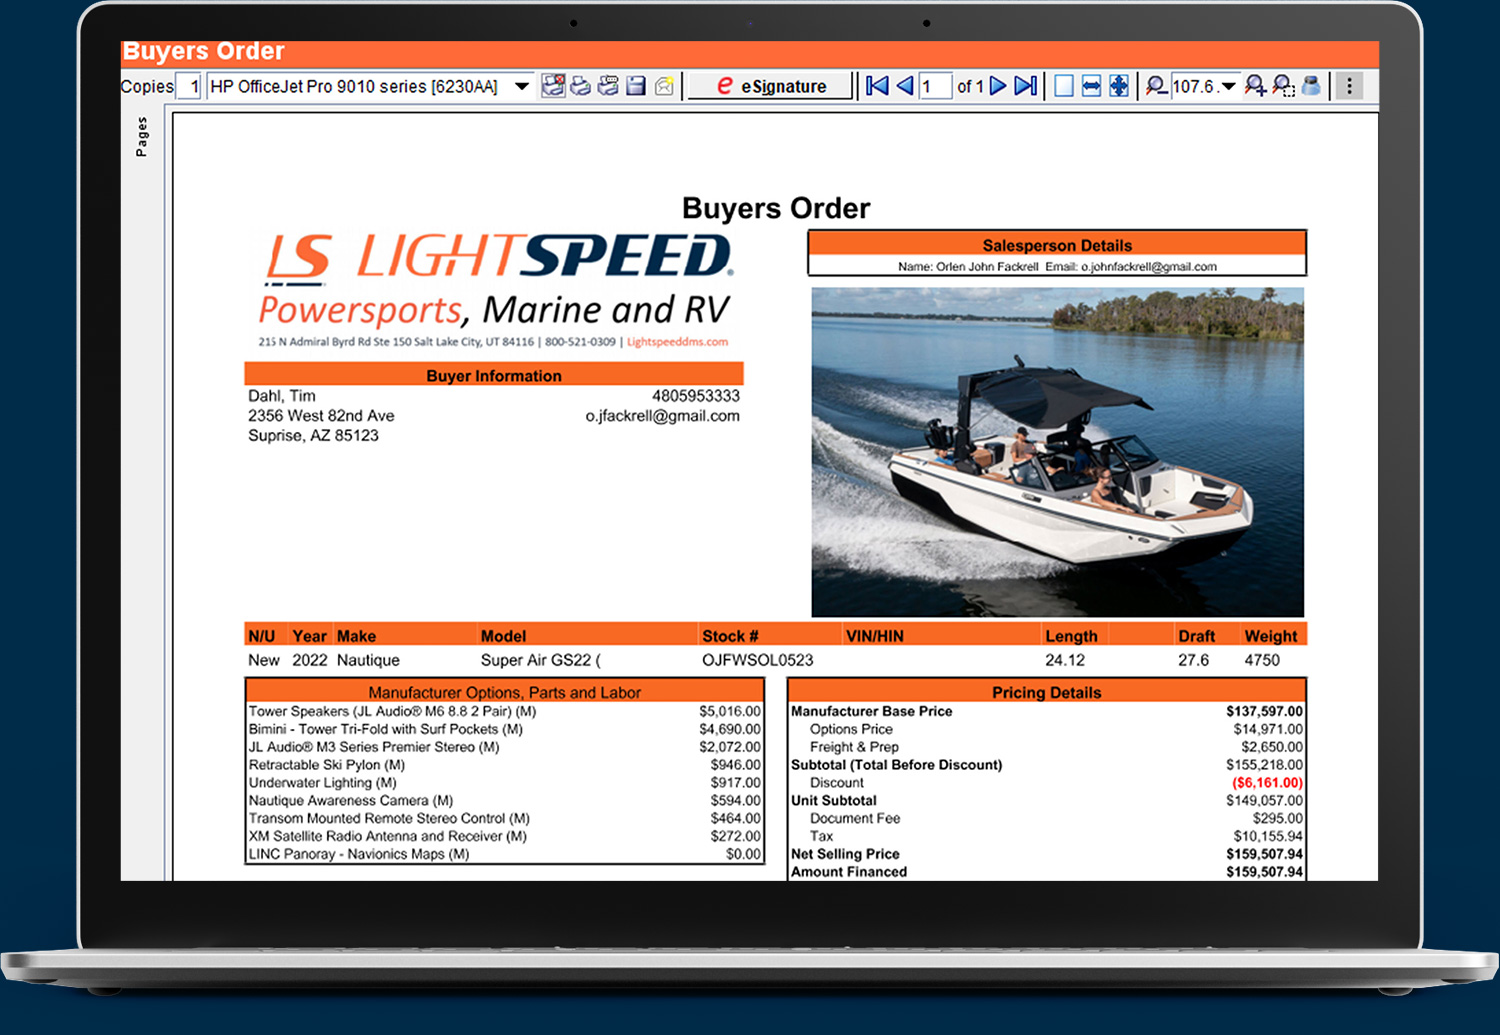Screen dimensions: 1500x1035
Task: Click the buyer email o.jfackrell@gmail.com
Action: coord(662,416)
